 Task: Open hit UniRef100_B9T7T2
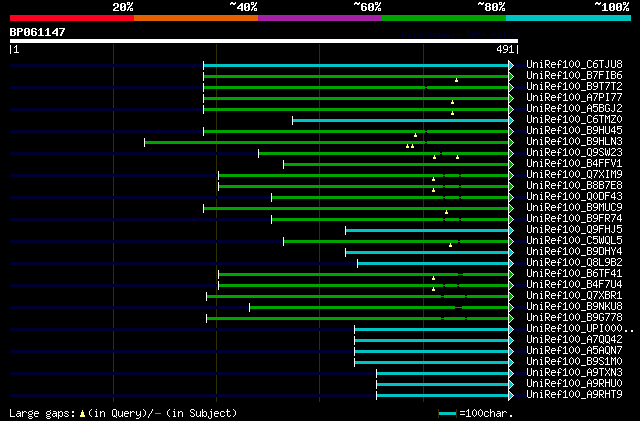(x=574, y=87)
